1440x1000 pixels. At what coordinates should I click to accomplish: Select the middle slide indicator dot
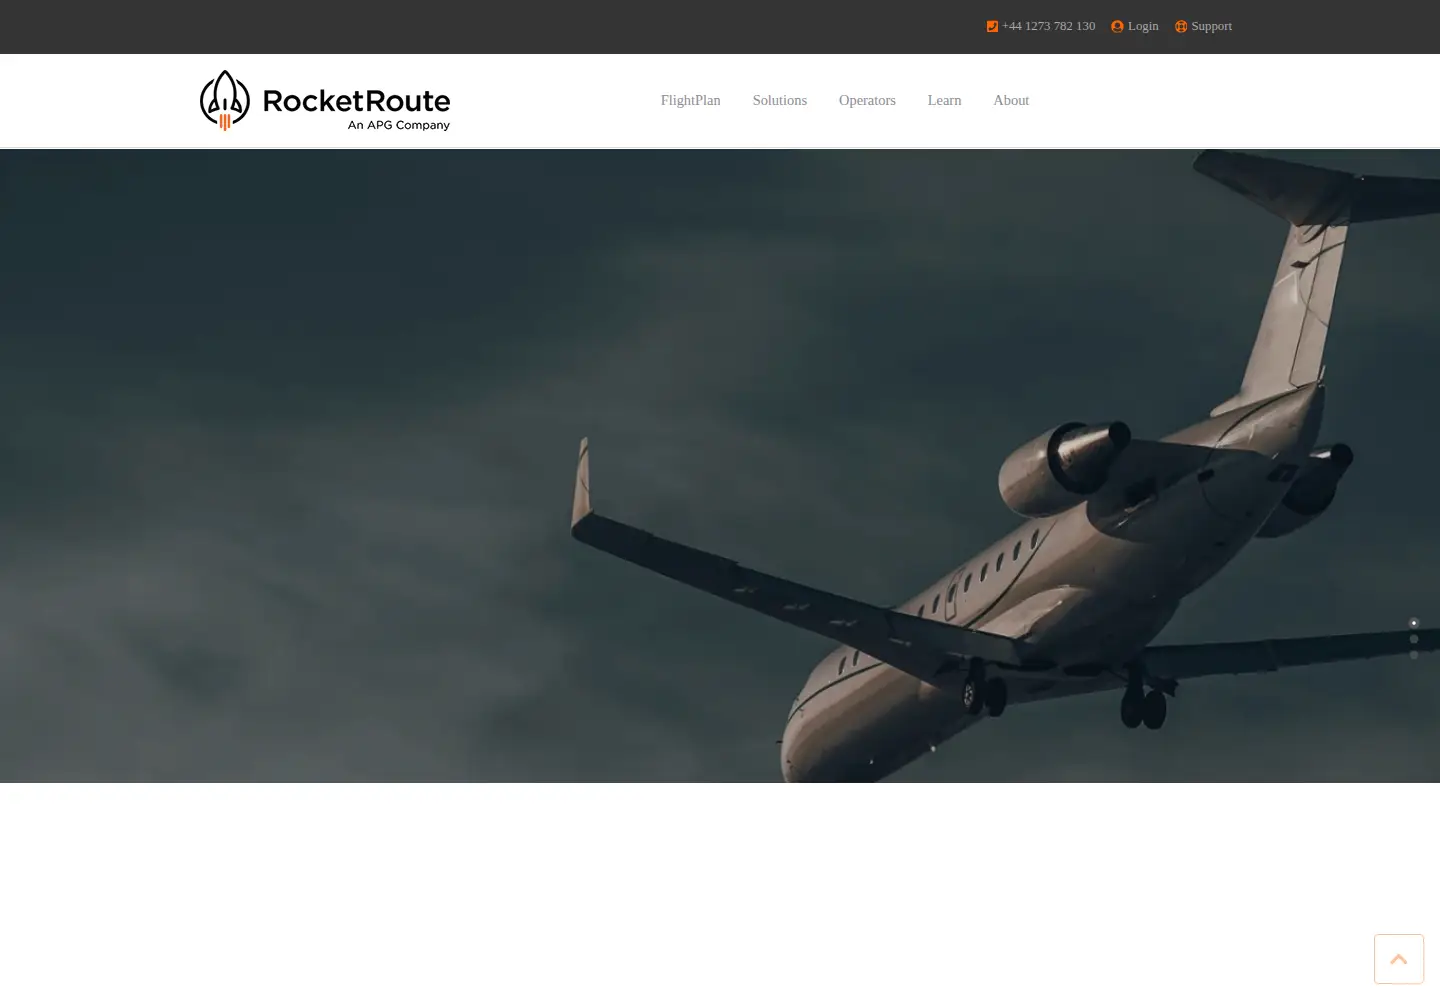1414,639
